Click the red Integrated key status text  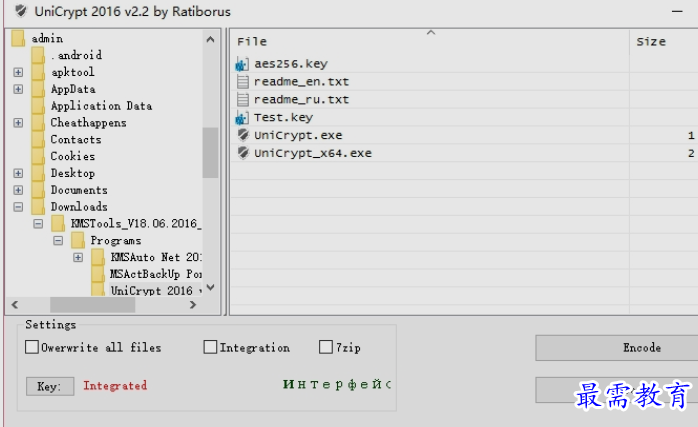pos(115,386)
